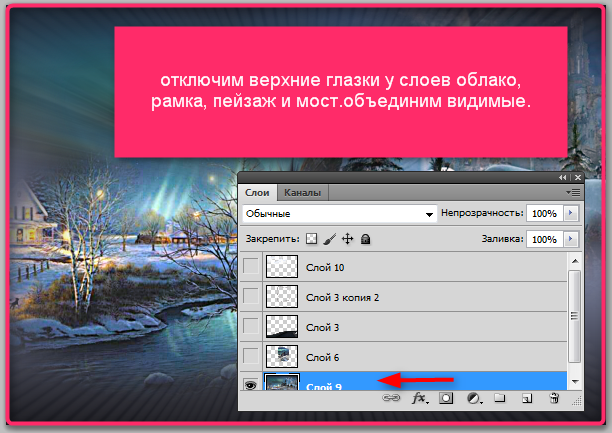This screenshot has height=433, width=612.
Task: Open the Layers panel options menu
Action: [573, 192]
